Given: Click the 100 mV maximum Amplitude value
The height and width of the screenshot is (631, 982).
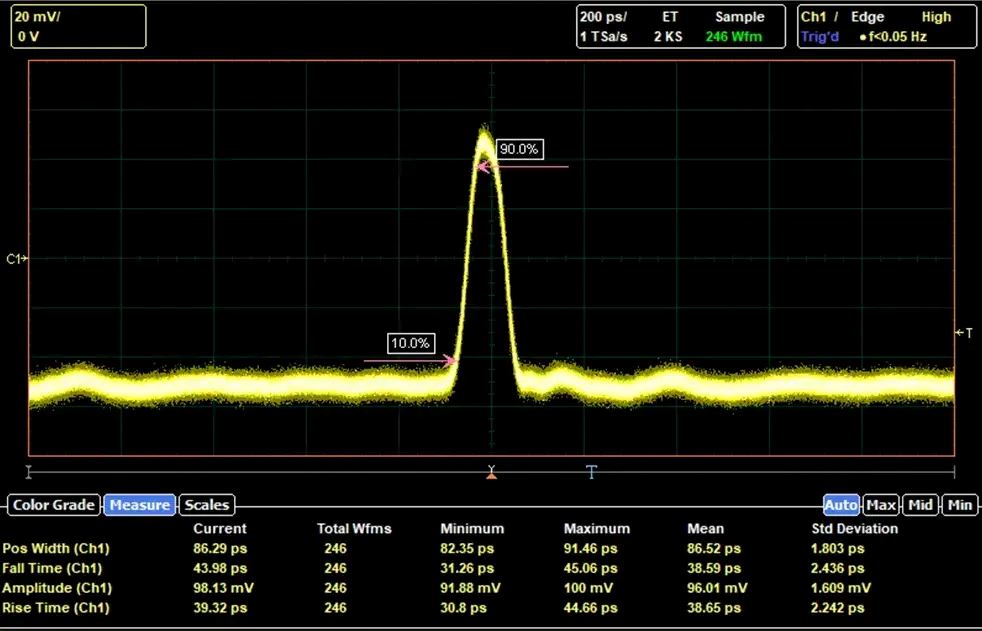Looking at the screenshot, I should 588,588.
